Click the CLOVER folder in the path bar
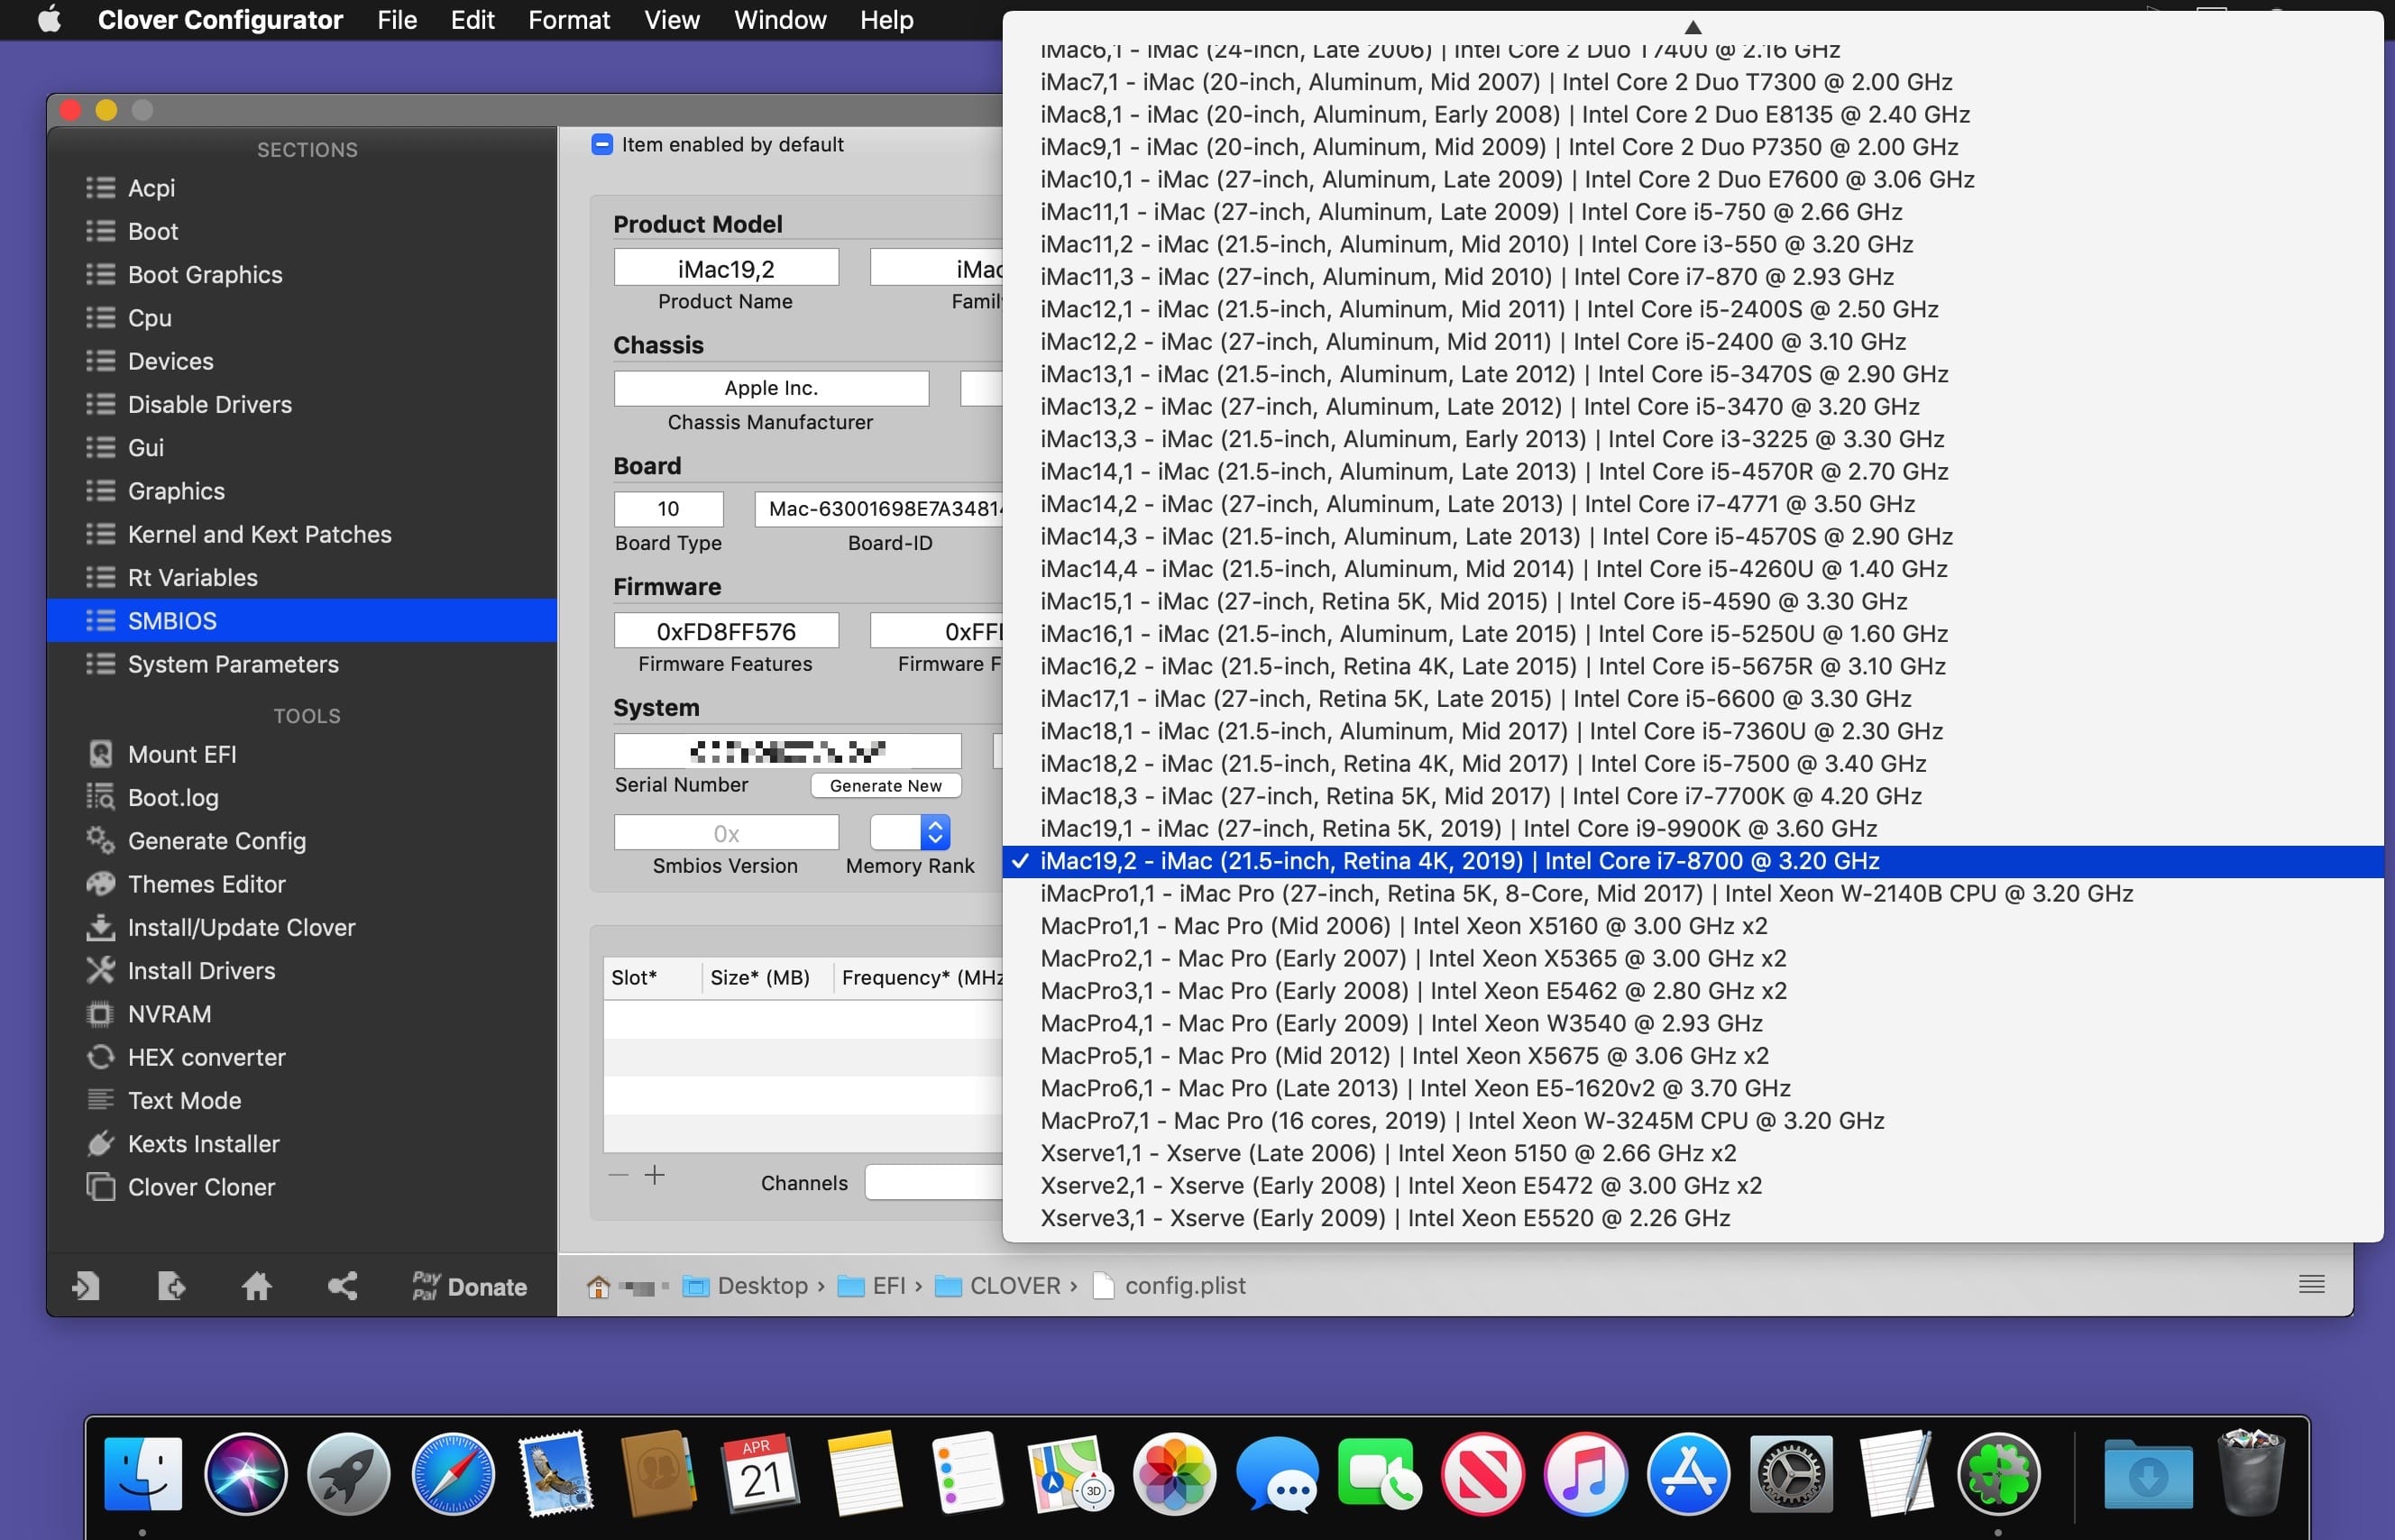 996,1285
